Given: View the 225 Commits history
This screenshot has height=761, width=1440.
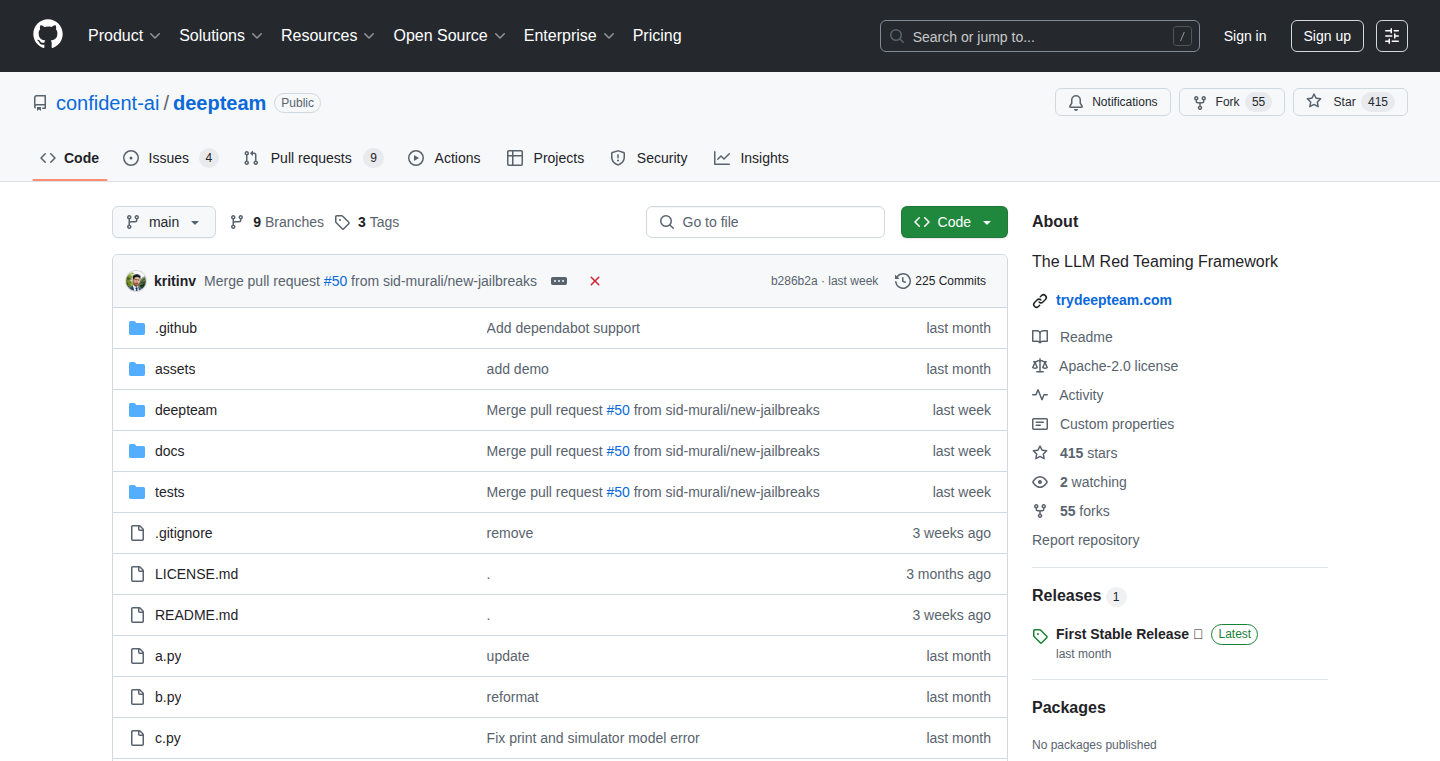Looking at the screenshot, I should tap(941, 281).
